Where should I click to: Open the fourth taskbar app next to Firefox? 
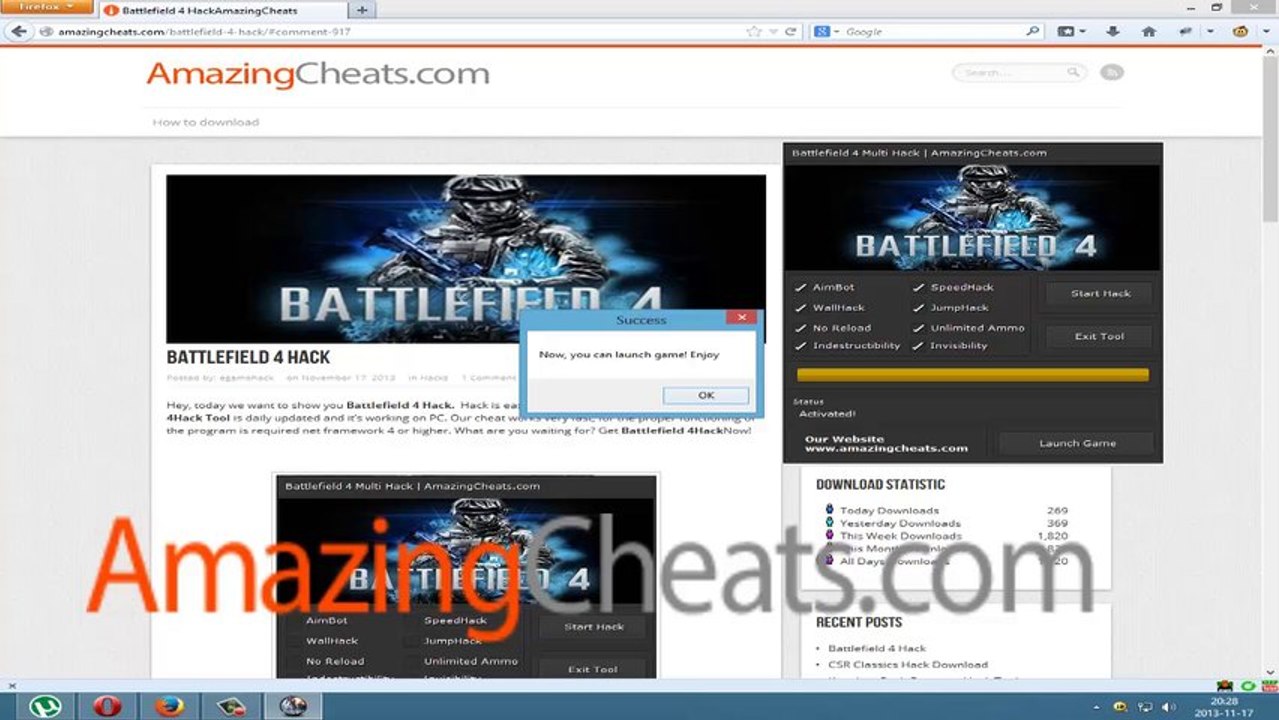tap(231, 706)
